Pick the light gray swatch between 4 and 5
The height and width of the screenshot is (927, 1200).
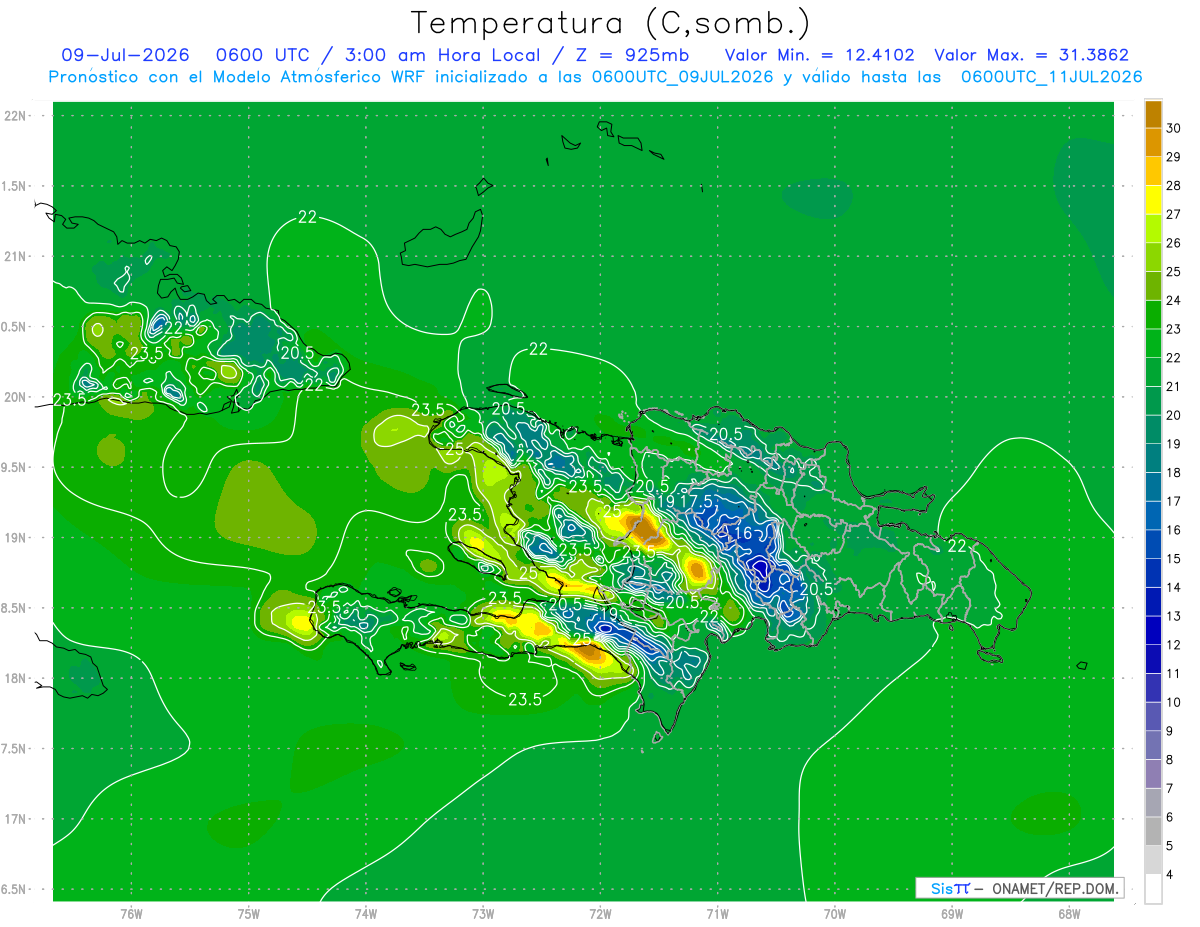pos(1153,860)
